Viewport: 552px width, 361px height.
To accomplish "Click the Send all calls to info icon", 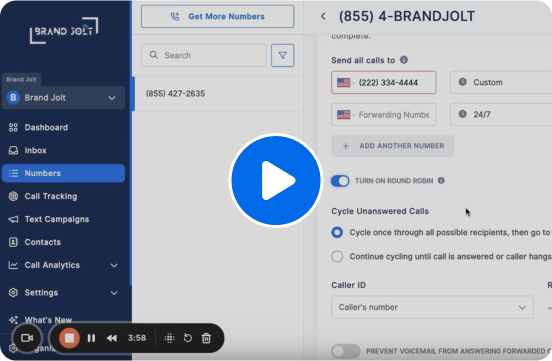I will pyautogui.click(x=404, y=60).
